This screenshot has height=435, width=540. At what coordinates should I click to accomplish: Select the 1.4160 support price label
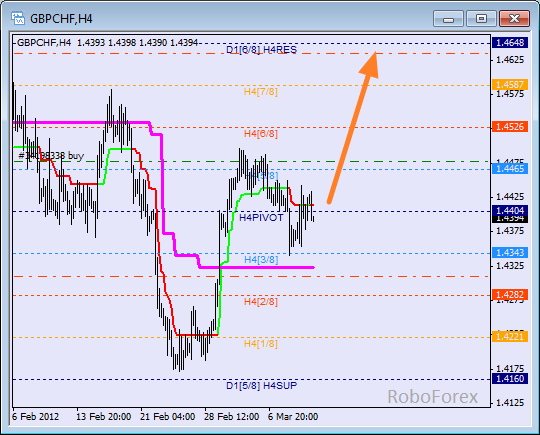click(510, 379)
